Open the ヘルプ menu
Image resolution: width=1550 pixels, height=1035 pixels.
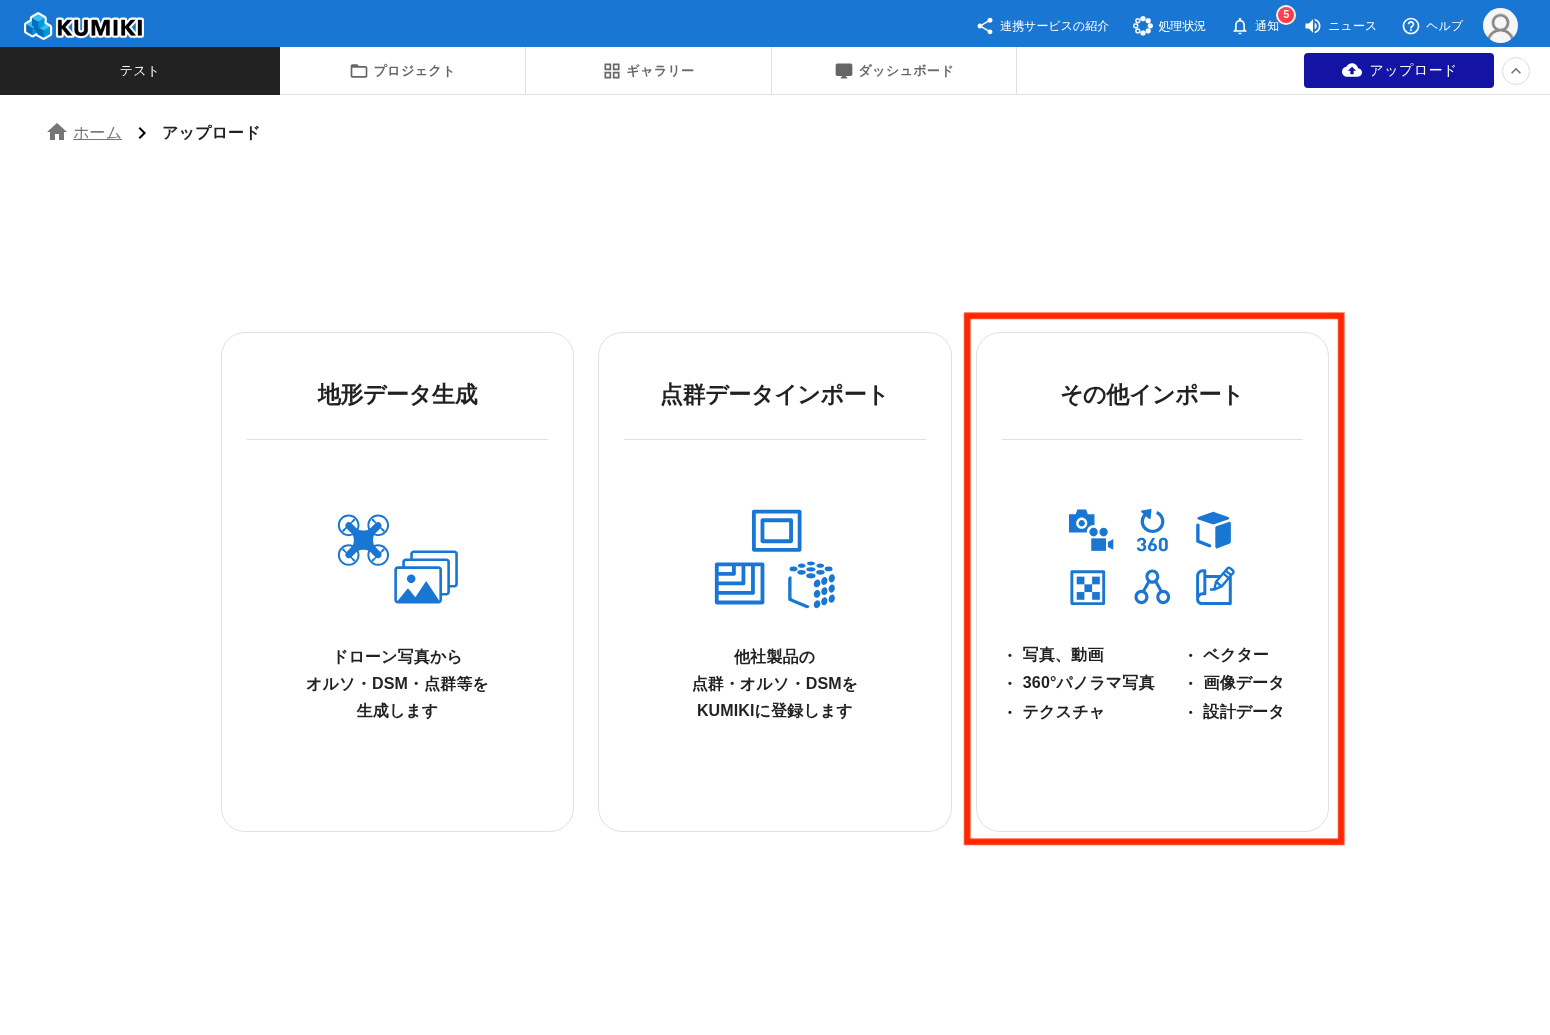1432,26
